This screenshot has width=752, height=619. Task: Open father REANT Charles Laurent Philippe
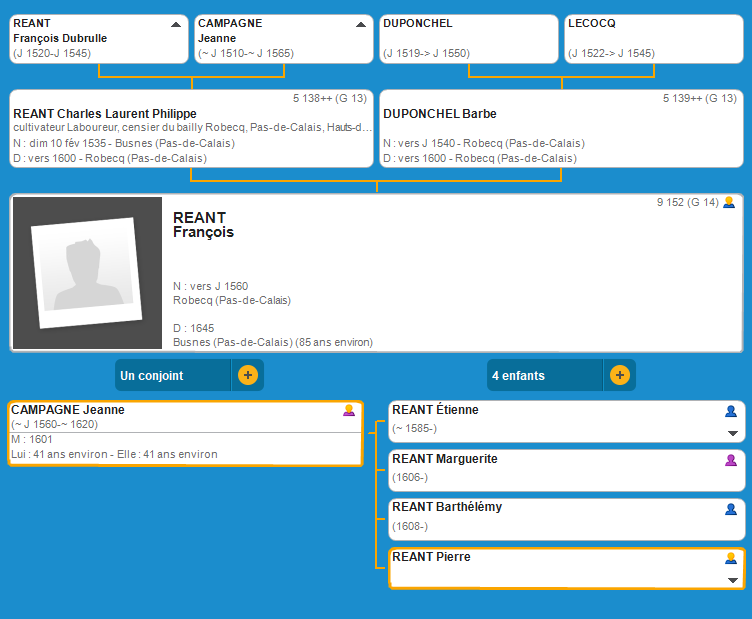[105, 114]
